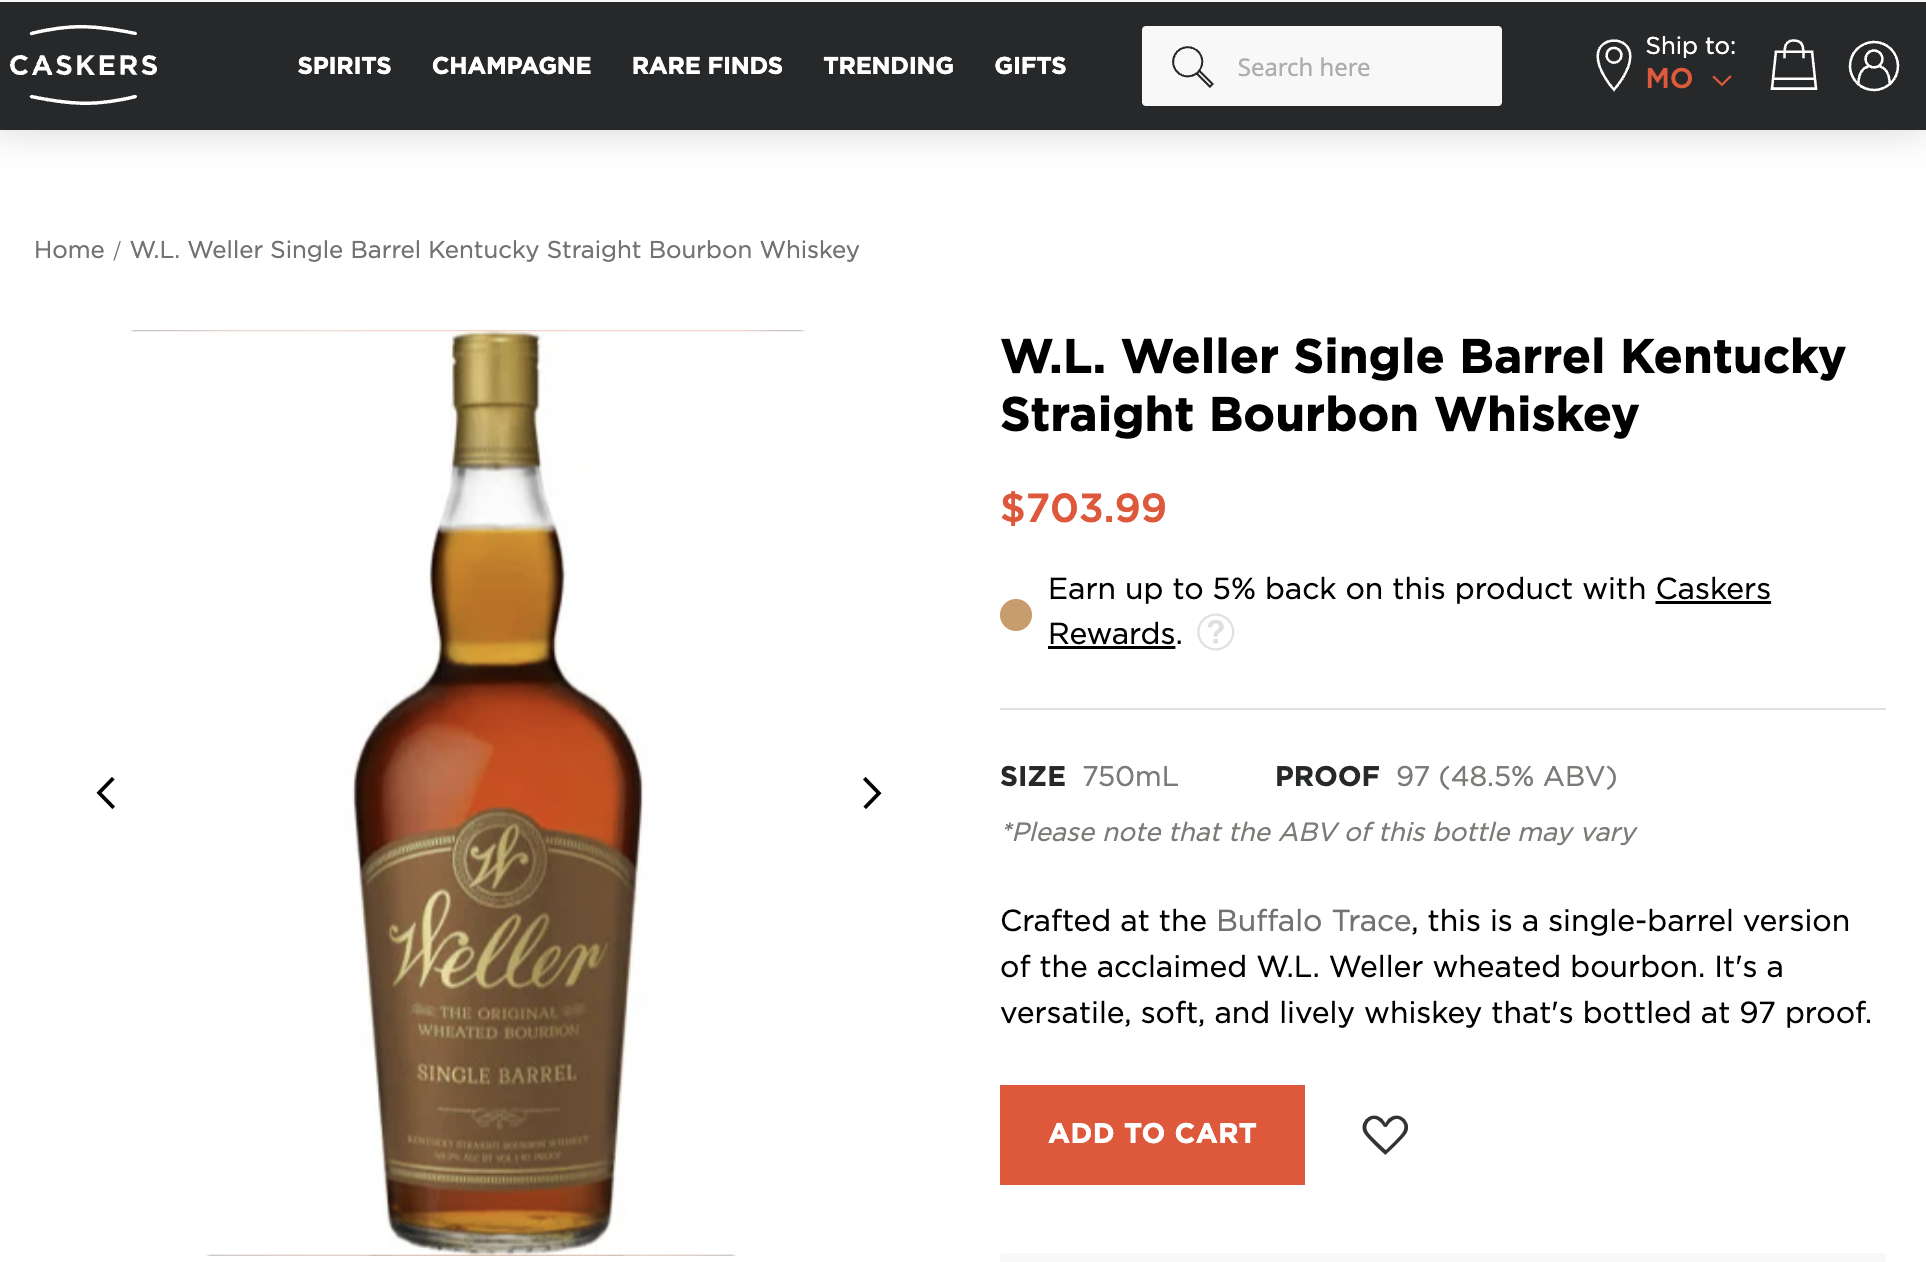Follow the Caskers Rewards link
The image size is (1926, 1262).
[1712, 589]
